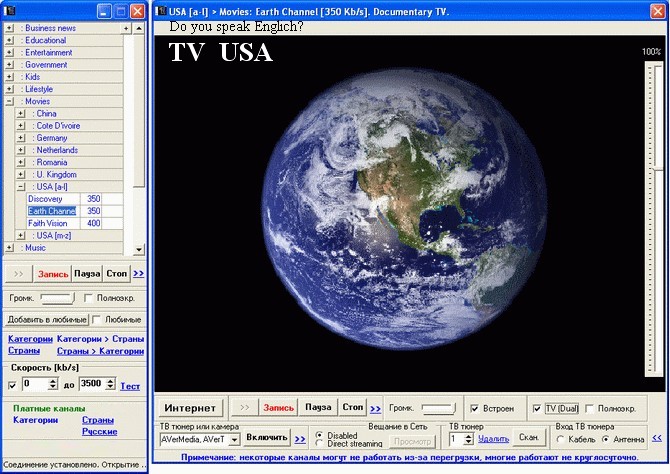Adjust the vertical 100% zoom slider
This screenshot has height=474, width=670.
[x=654, y=219]
